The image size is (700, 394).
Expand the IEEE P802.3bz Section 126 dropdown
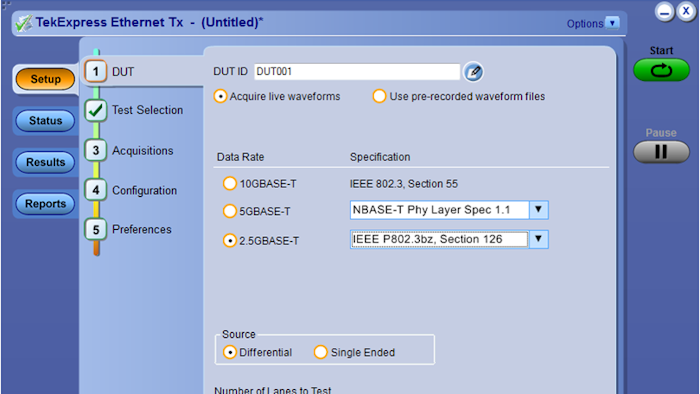coord(538,240)
